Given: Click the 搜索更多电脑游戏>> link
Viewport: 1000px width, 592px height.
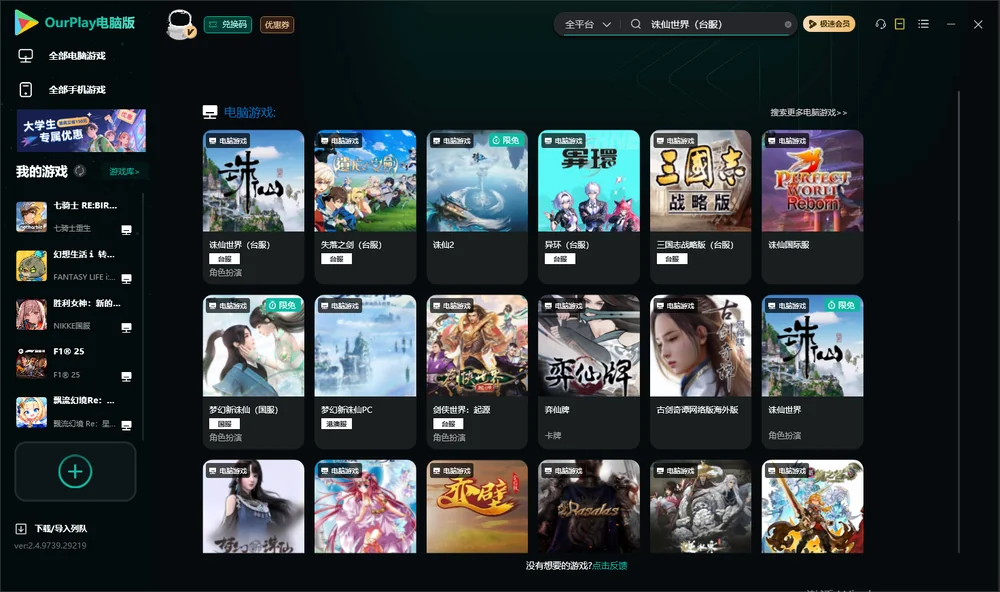Looking at the screenshot, I should [809, 112].
